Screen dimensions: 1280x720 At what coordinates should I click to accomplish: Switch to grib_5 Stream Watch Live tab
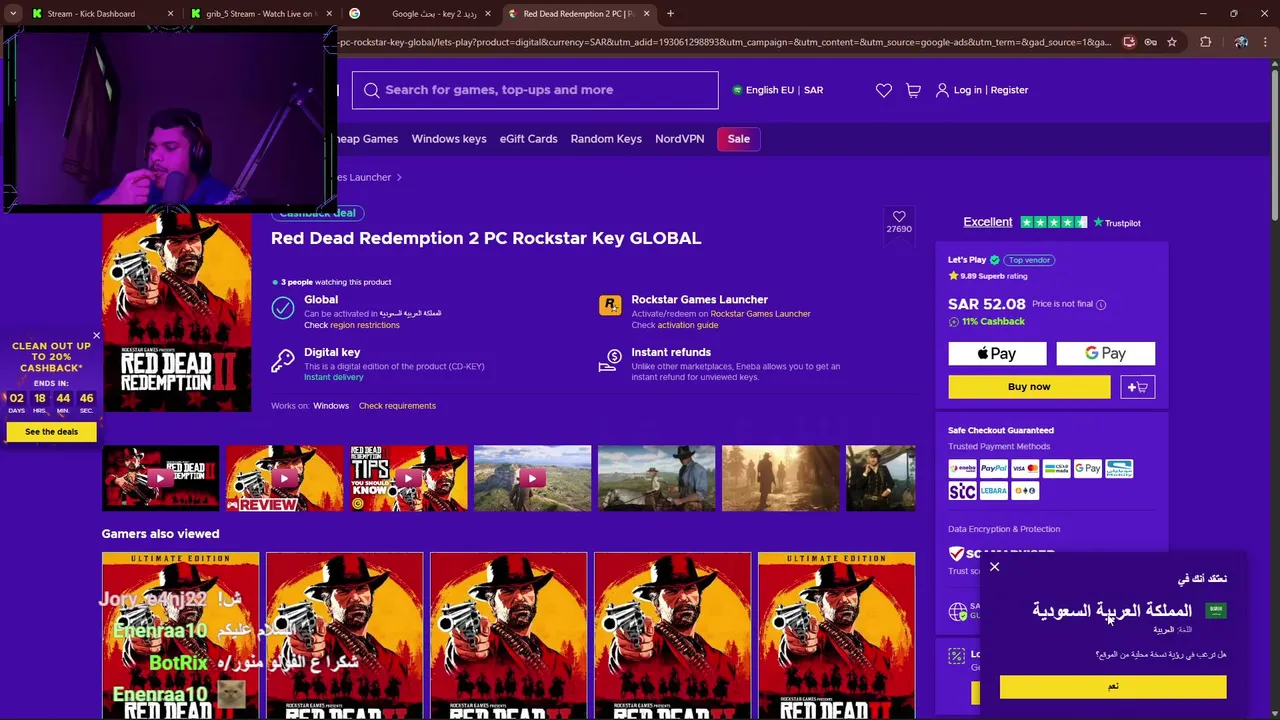tap(260, 14)
